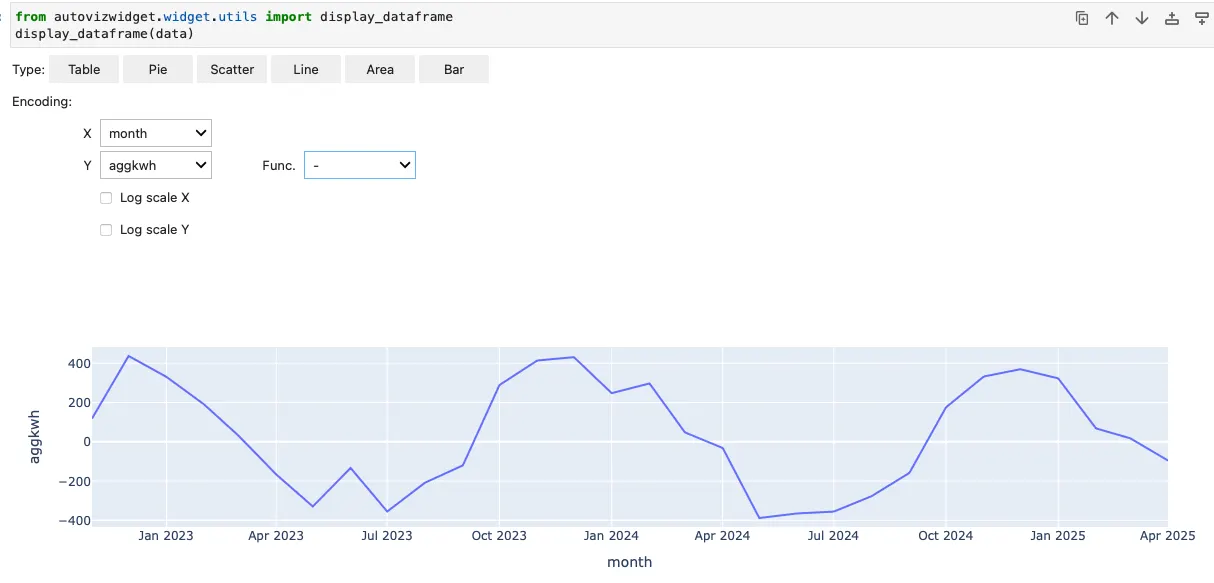This screenshot has width=1214, height=583.
Task: Open the Func aggregation dropdown
Action: tap(359, 164)
